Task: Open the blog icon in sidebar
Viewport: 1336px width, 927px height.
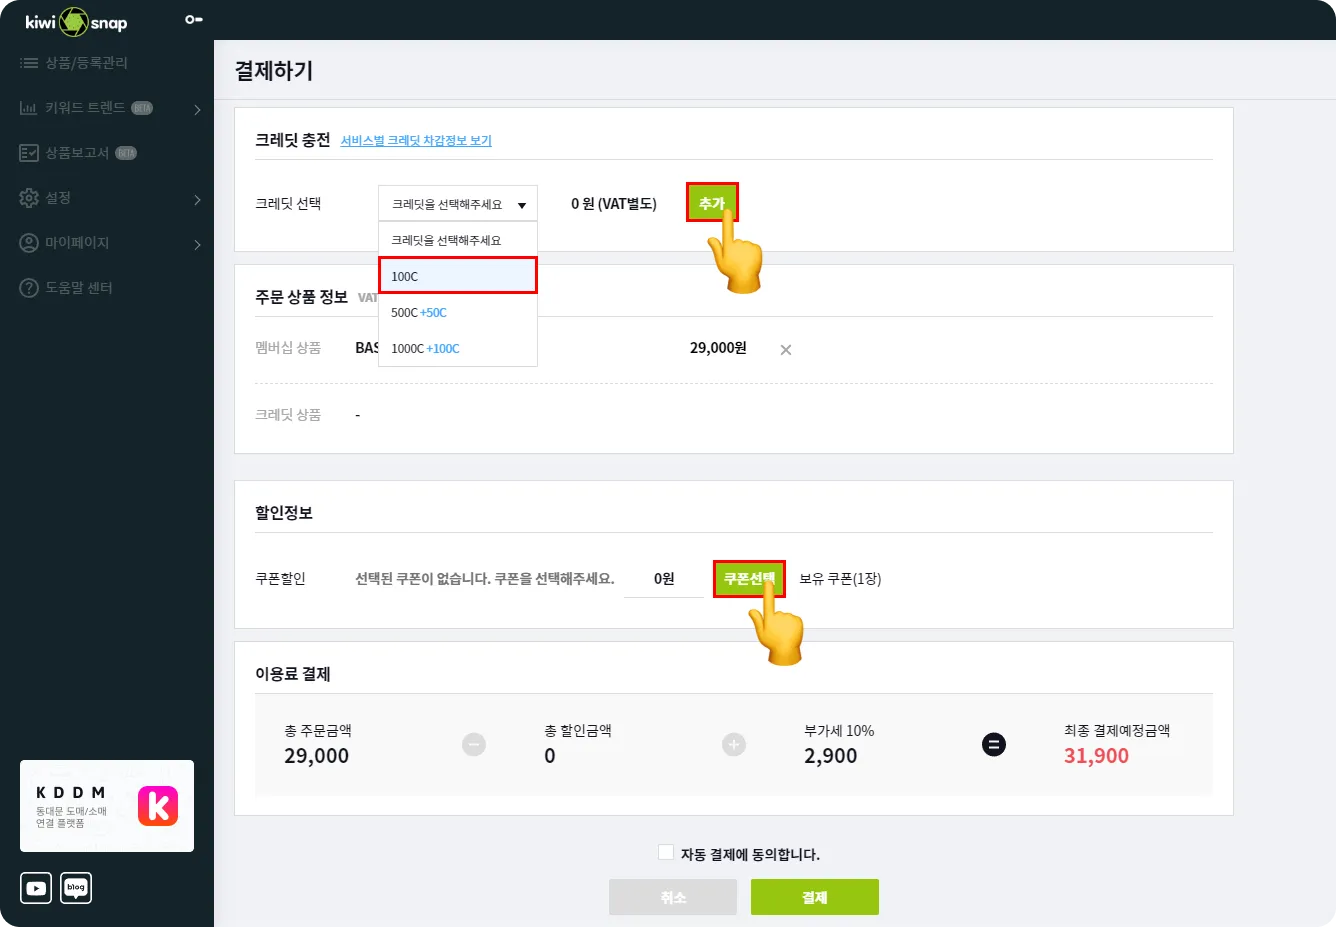Action: (x=76, y=887)
